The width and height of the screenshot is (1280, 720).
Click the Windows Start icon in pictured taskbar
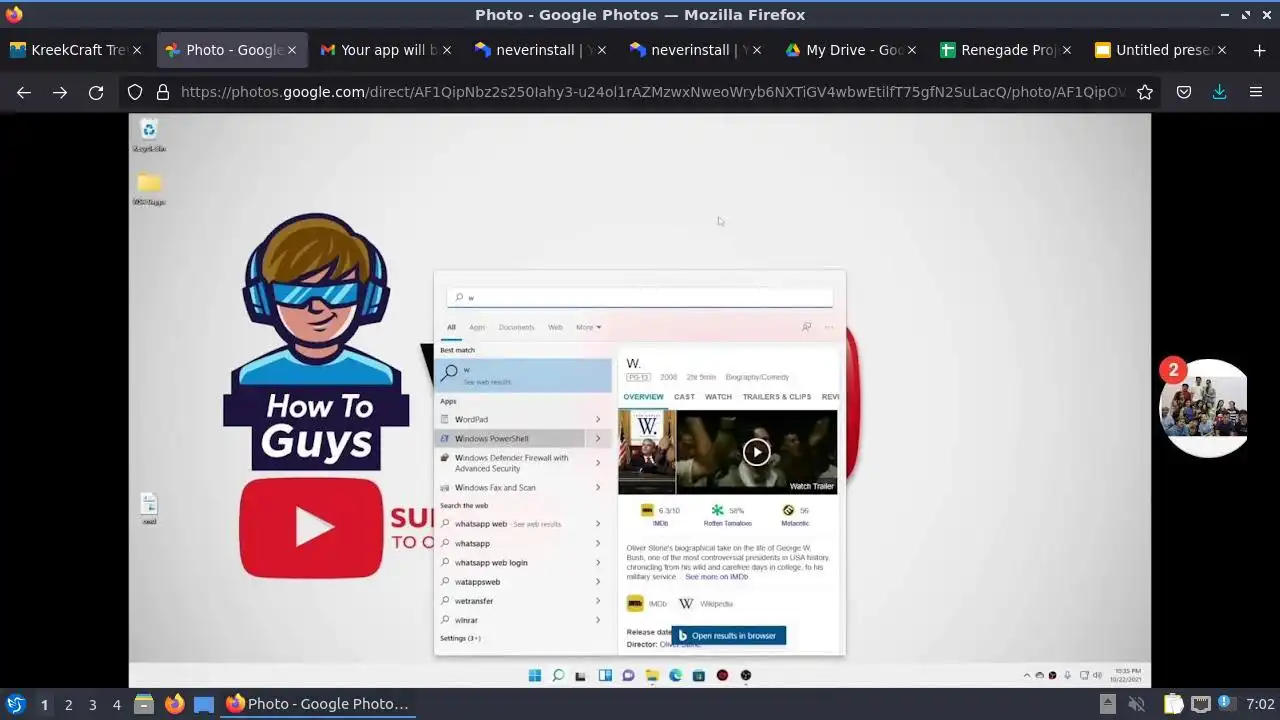(535, 676)
